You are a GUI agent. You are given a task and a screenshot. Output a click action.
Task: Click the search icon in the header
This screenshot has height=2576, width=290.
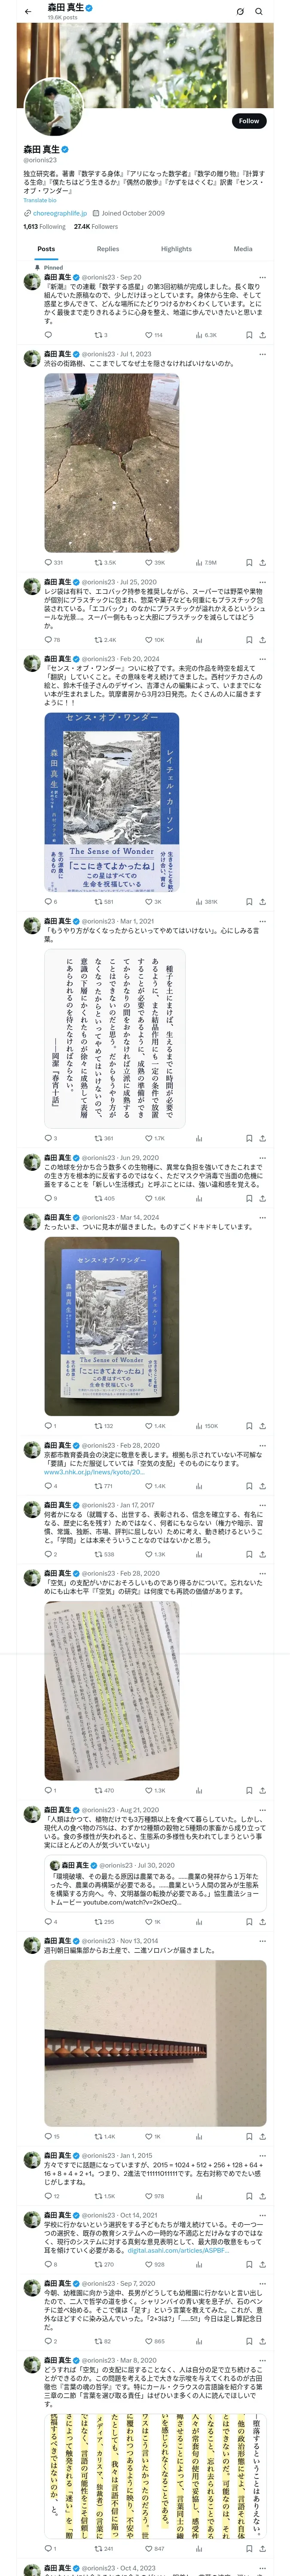click(259, 11)
